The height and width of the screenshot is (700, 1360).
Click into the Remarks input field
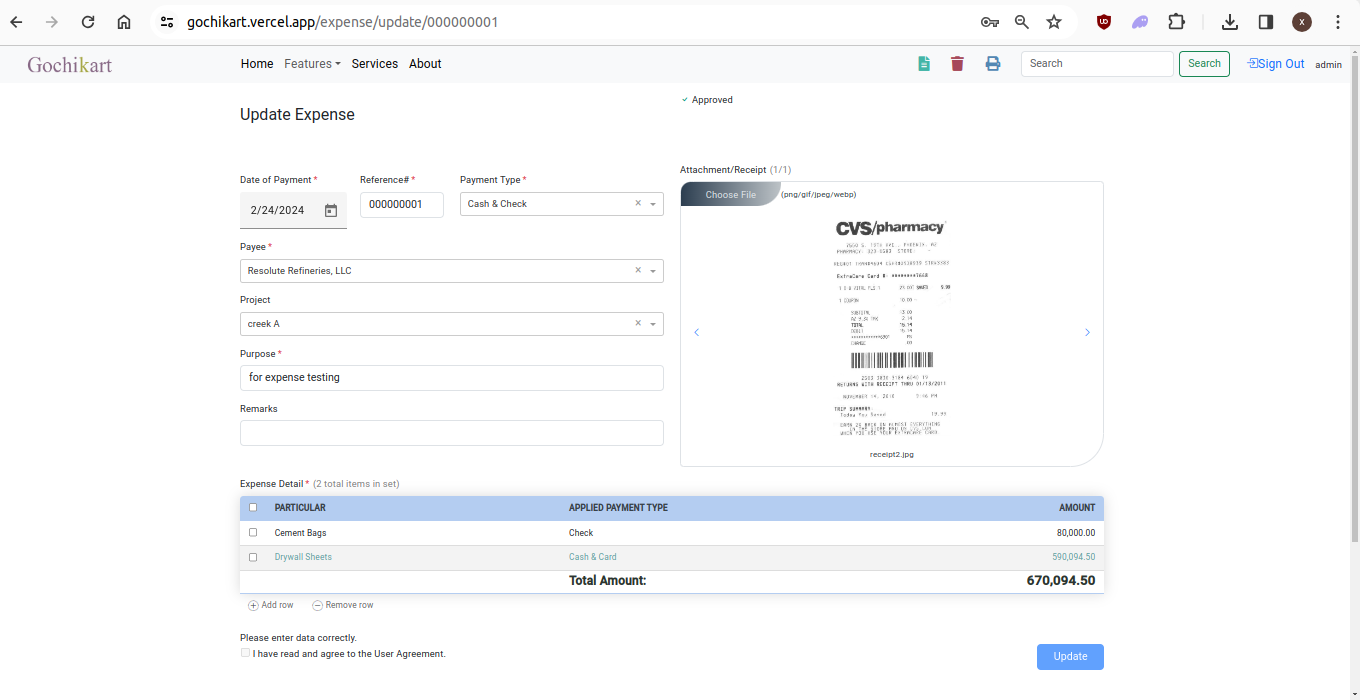click(x=451, y=433)
